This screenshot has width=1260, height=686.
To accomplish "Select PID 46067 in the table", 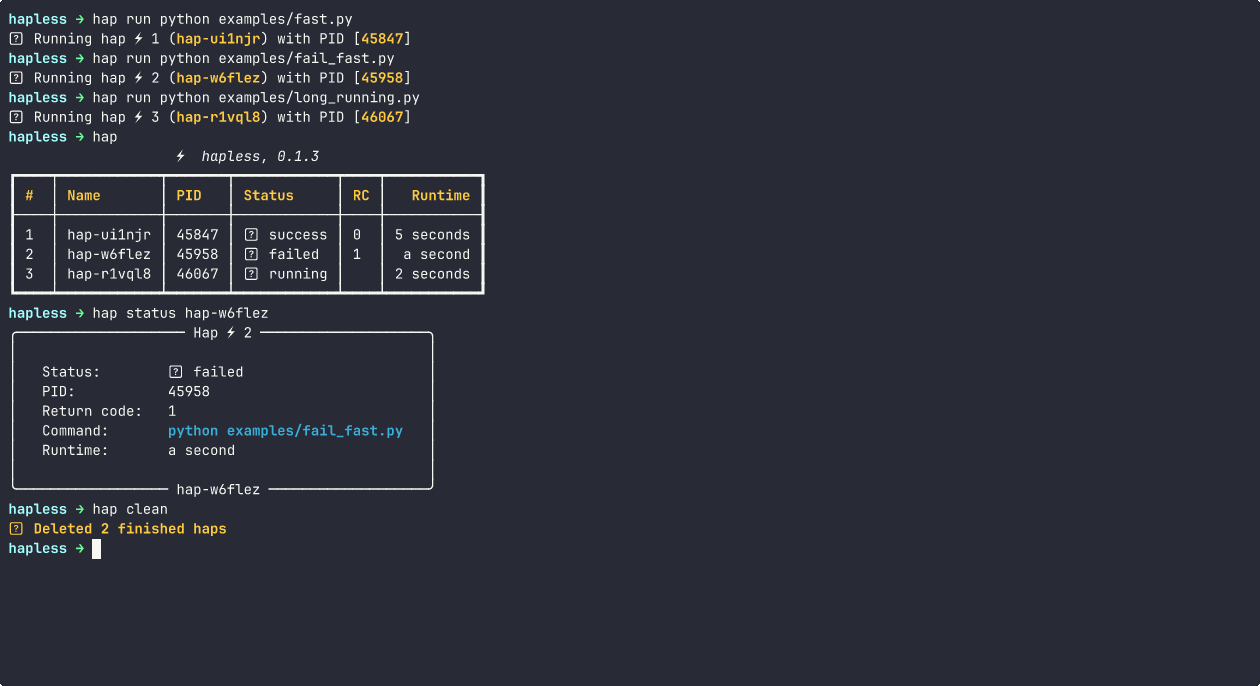I will point(196,274).
